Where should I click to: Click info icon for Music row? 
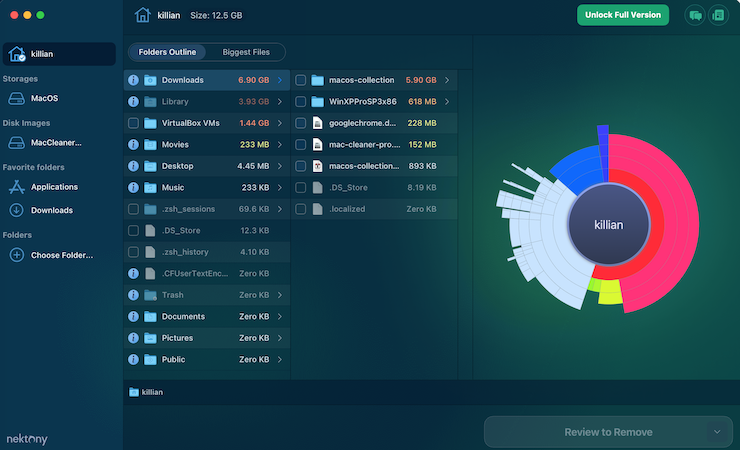(134, 187)
